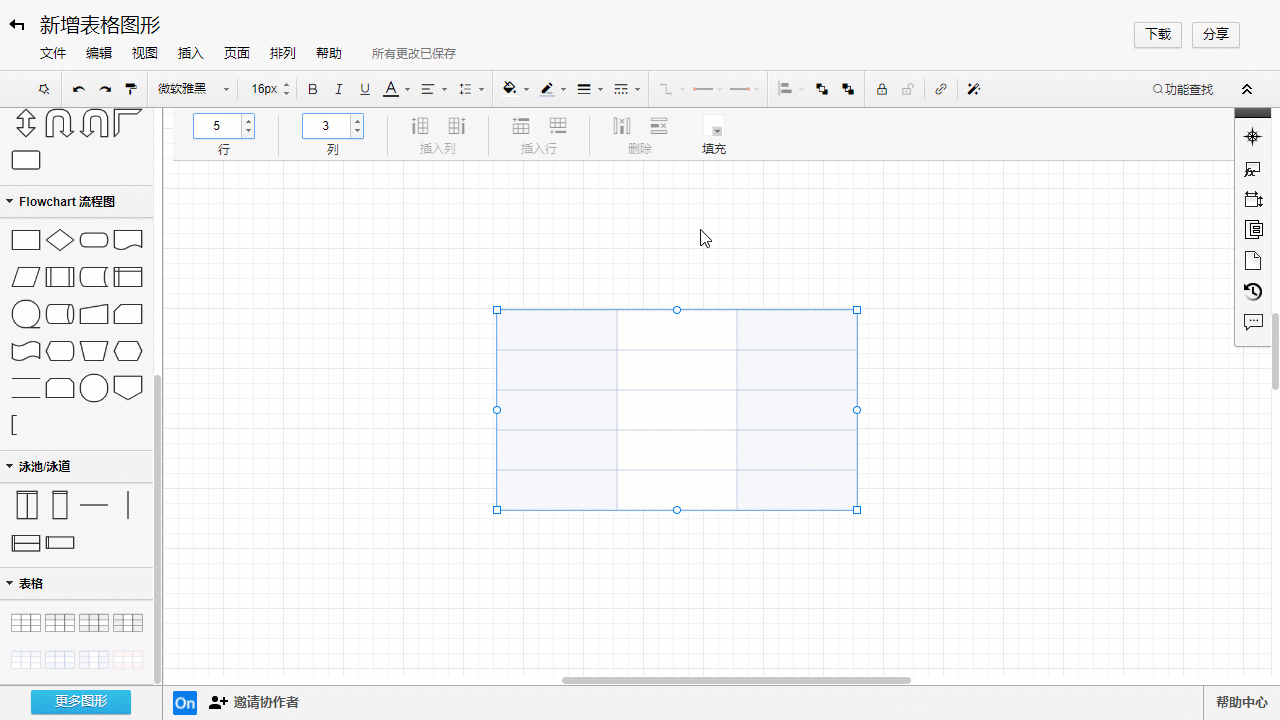The image size is (1280, 720).
Task: Open the 插入 menu
Action: point(190,53)
